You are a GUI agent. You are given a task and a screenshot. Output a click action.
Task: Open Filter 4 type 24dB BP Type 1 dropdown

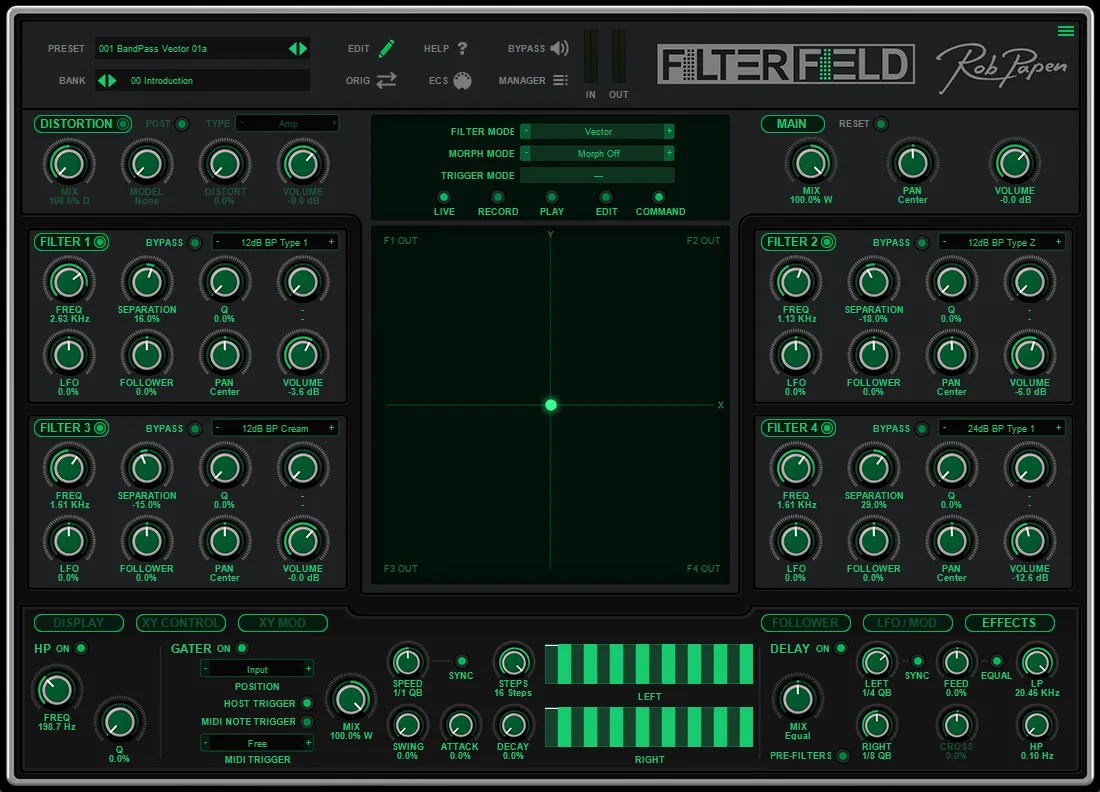(1002, 428)
